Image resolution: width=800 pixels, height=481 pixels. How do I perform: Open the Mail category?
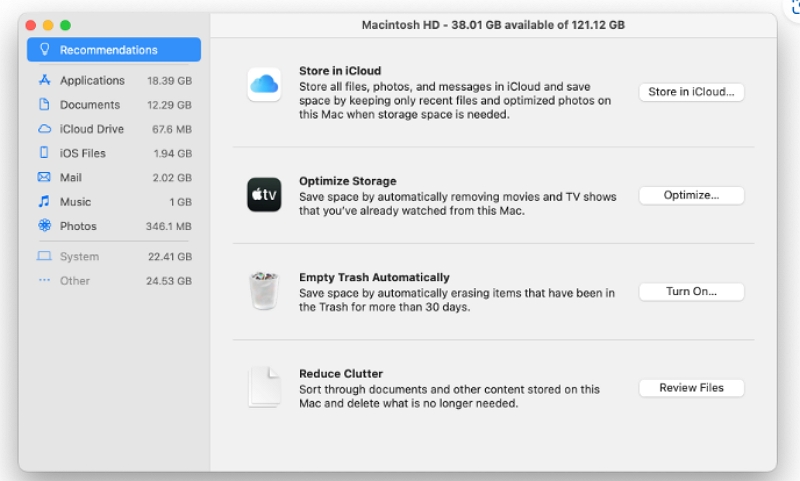click(115, 177)
